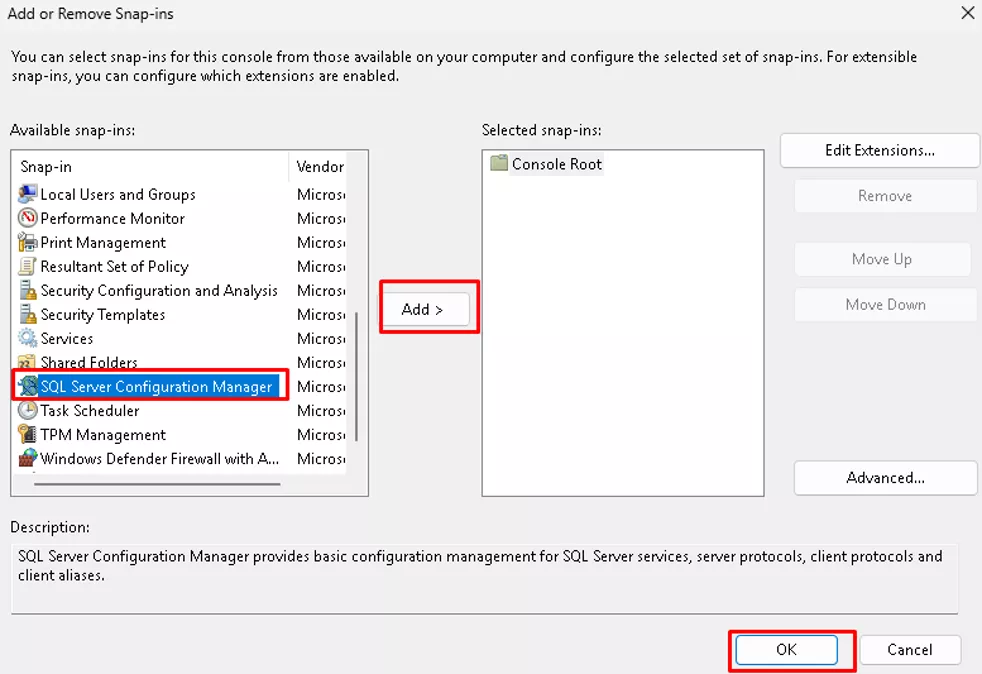The width and height of the screenshot is (982, 674).
Task: Click the Snap-in column header
Action: [150, 167]
